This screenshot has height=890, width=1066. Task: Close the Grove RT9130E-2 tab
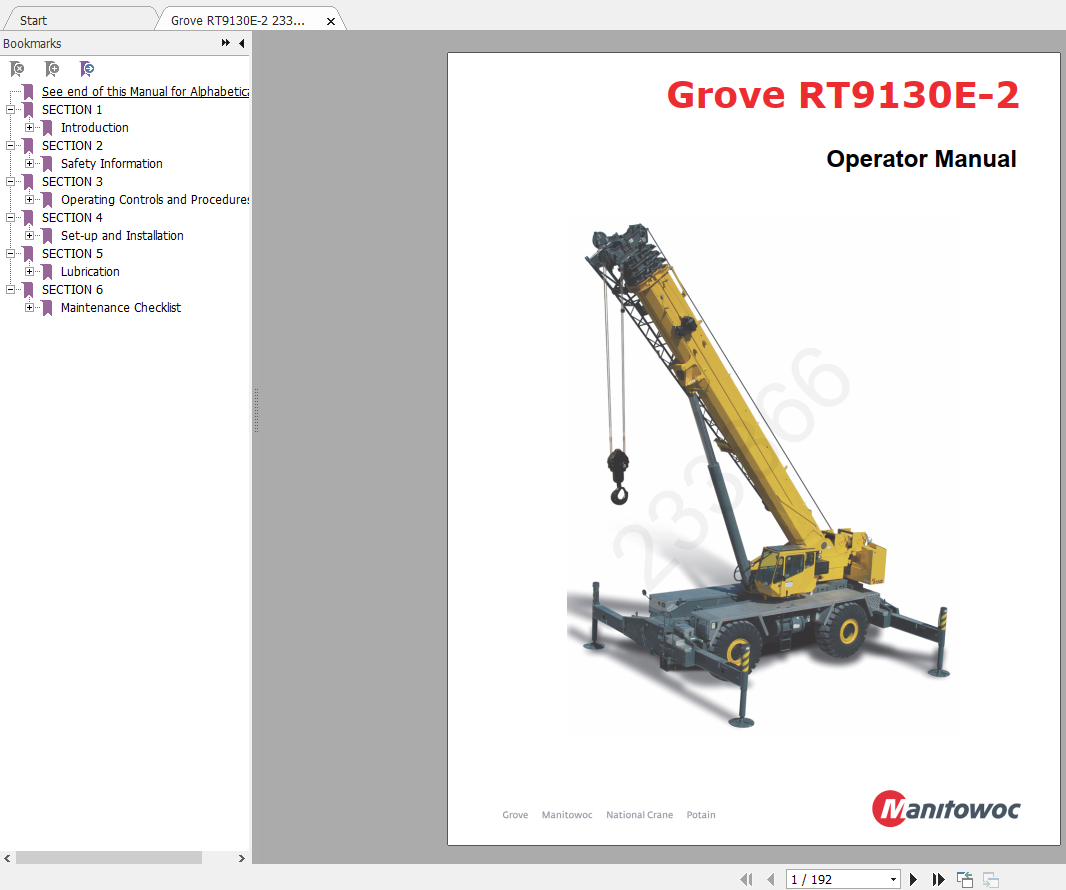(331, 21)
